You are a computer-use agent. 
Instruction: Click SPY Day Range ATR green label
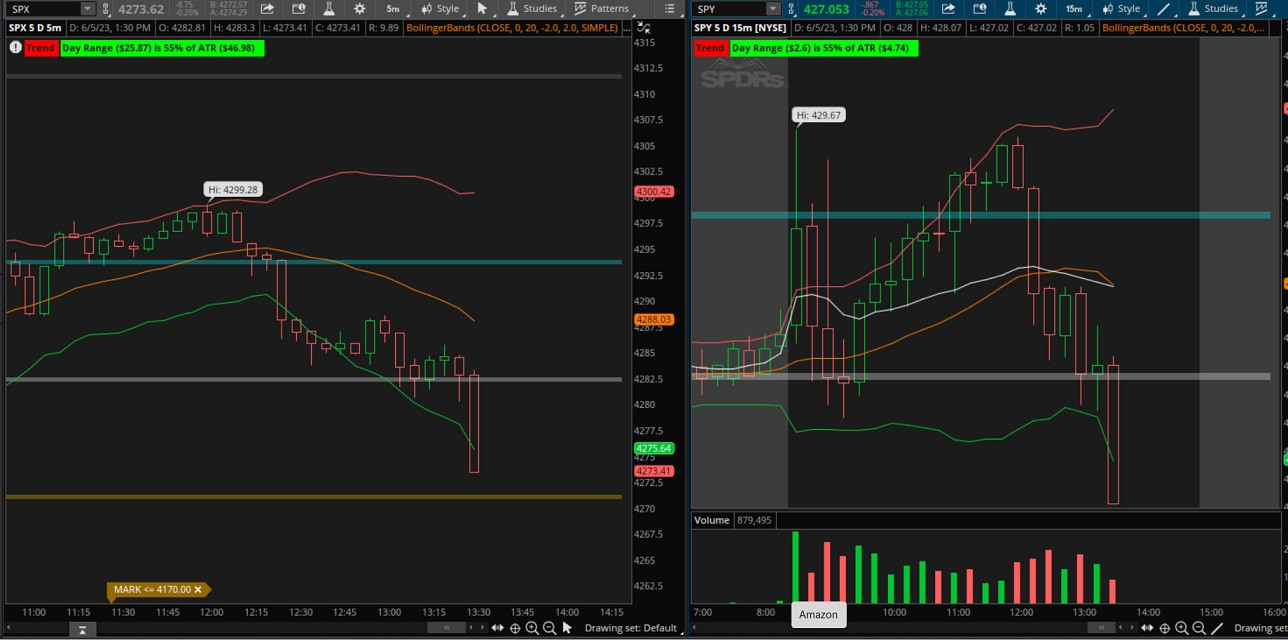[x=824, y=48]
